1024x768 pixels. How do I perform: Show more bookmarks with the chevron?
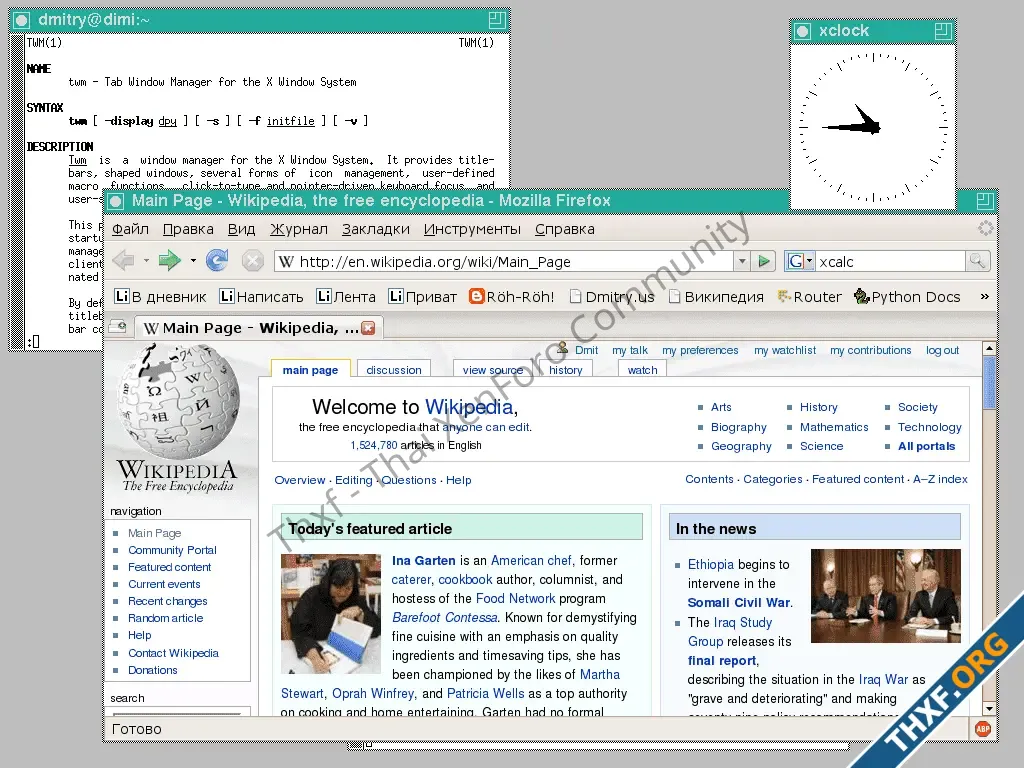(x=984, y=296)
